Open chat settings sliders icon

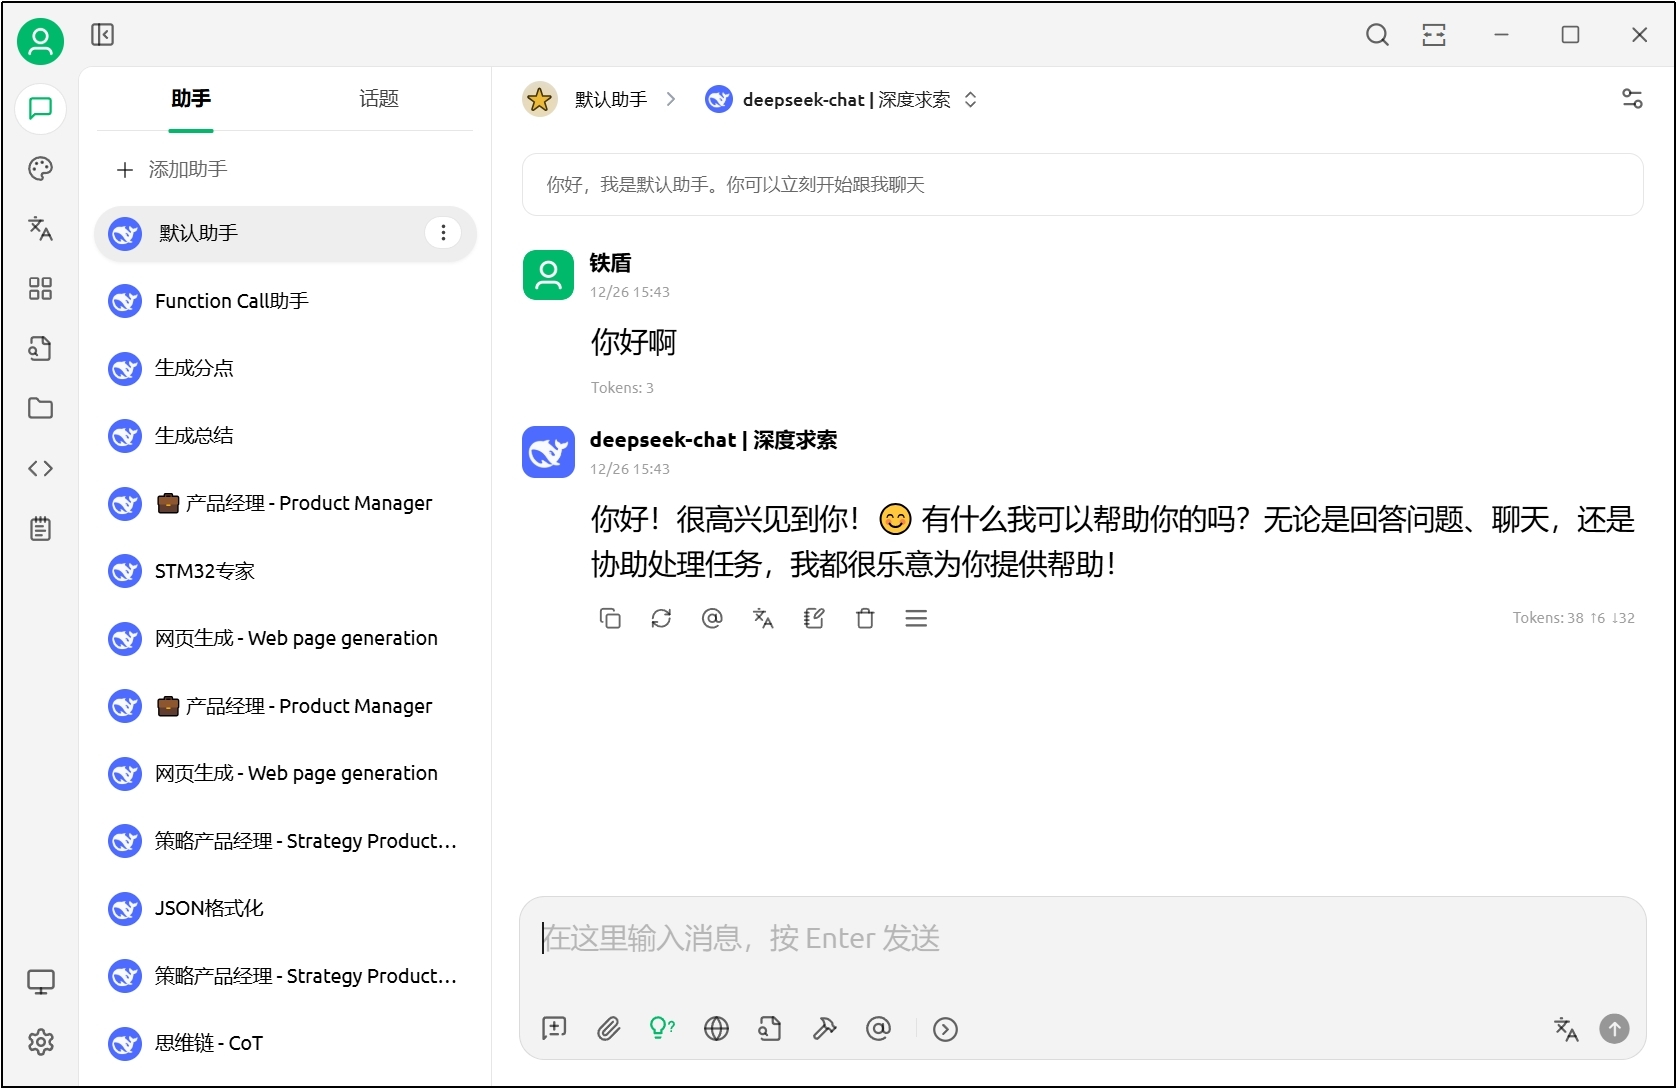pyautogui.click(x=1632, y=99)
